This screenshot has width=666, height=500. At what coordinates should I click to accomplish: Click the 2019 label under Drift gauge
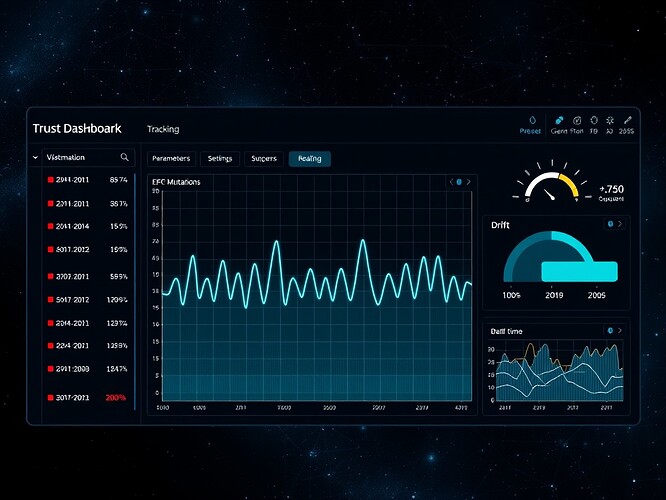point(554,295)
